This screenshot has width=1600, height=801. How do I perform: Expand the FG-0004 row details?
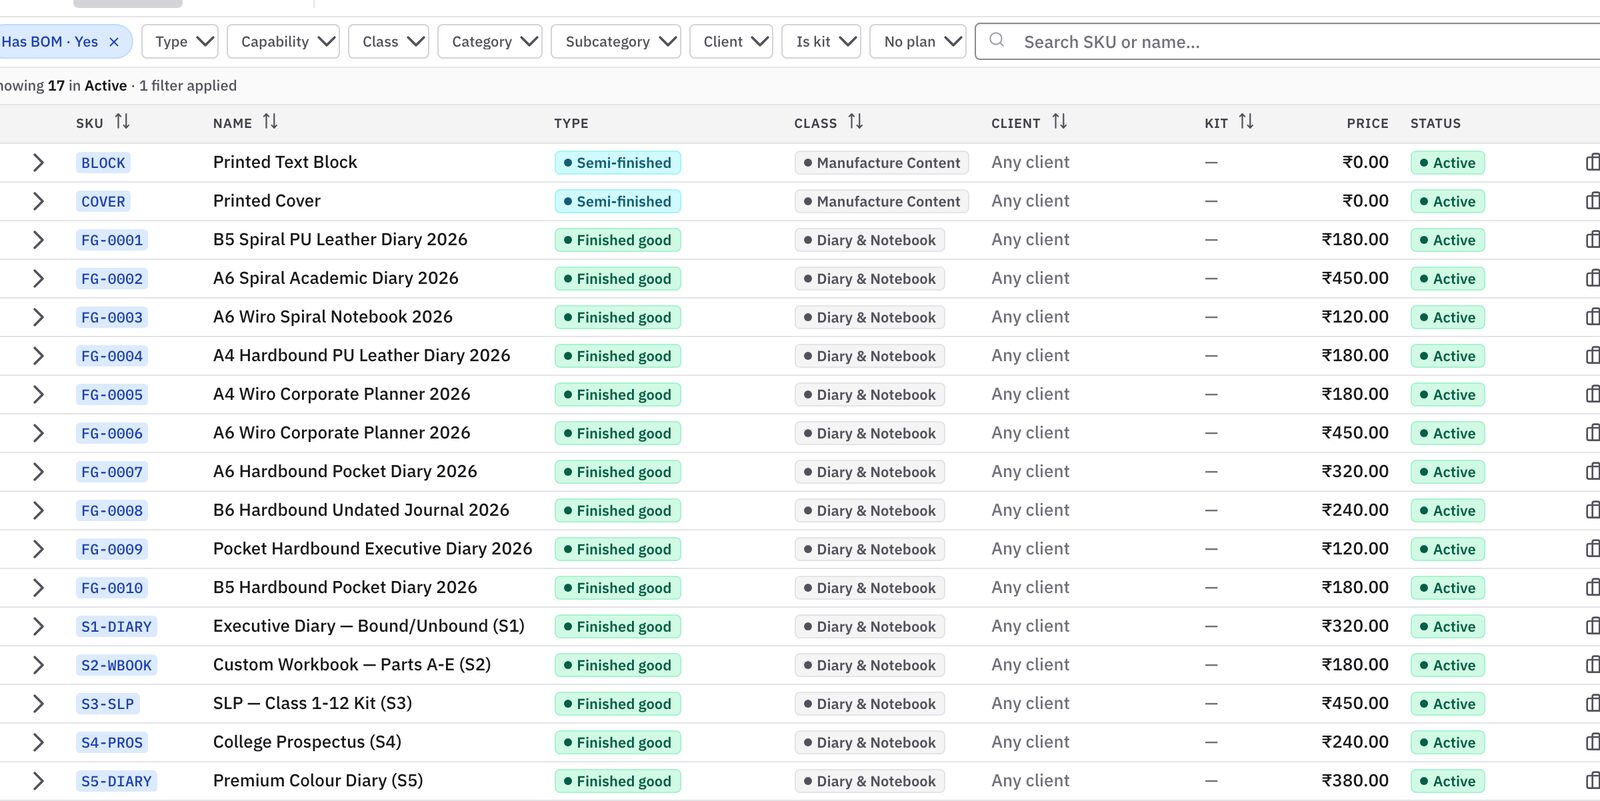coord(38,356)
